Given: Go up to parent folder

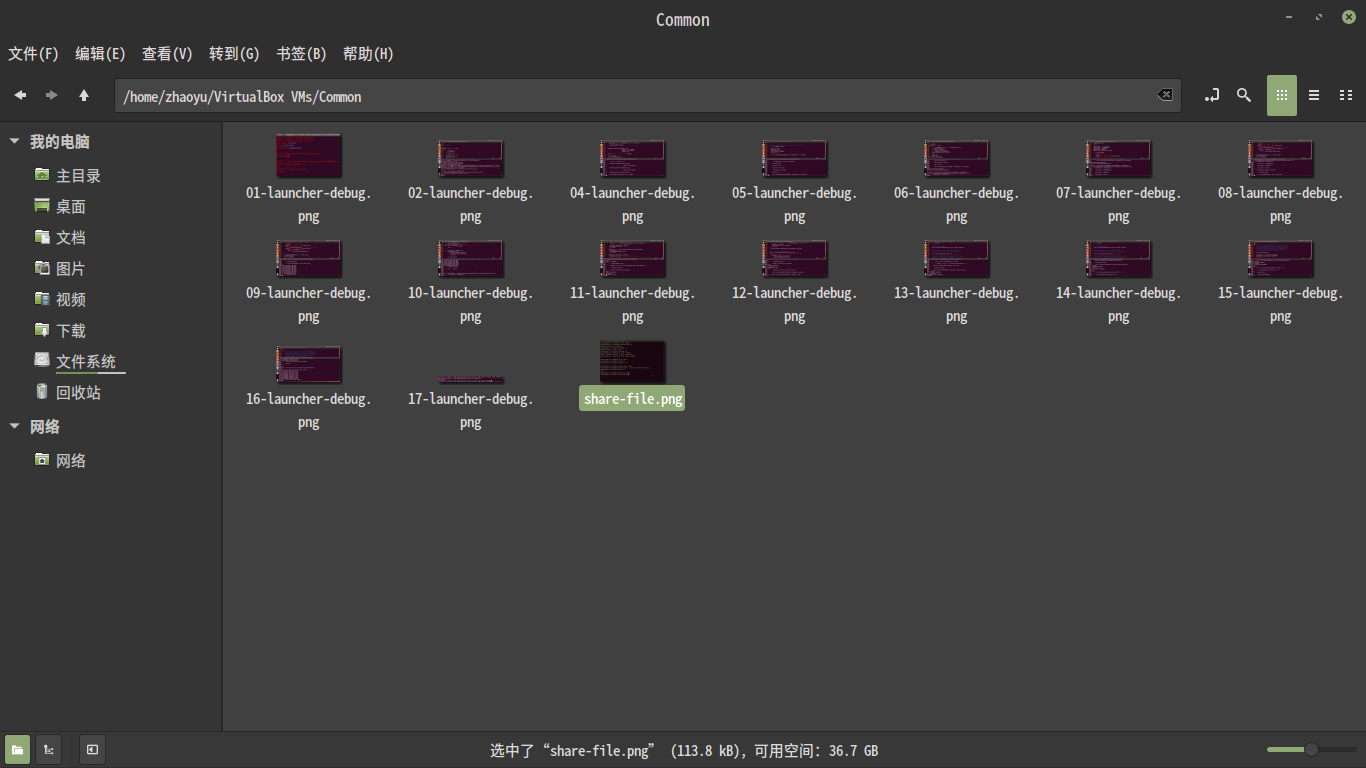Looking at the screenshot, I should pos(84,95).
